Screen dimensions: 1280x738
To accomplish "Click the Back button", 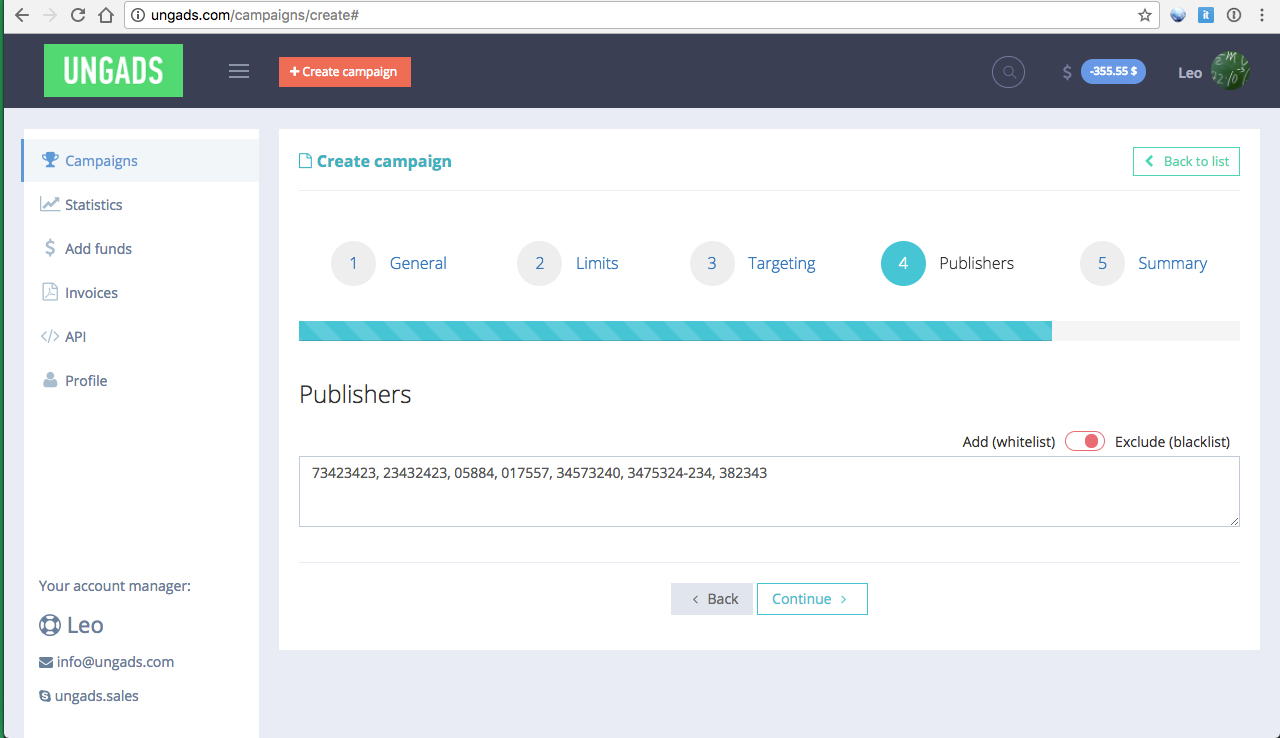I will click(712, 599).
